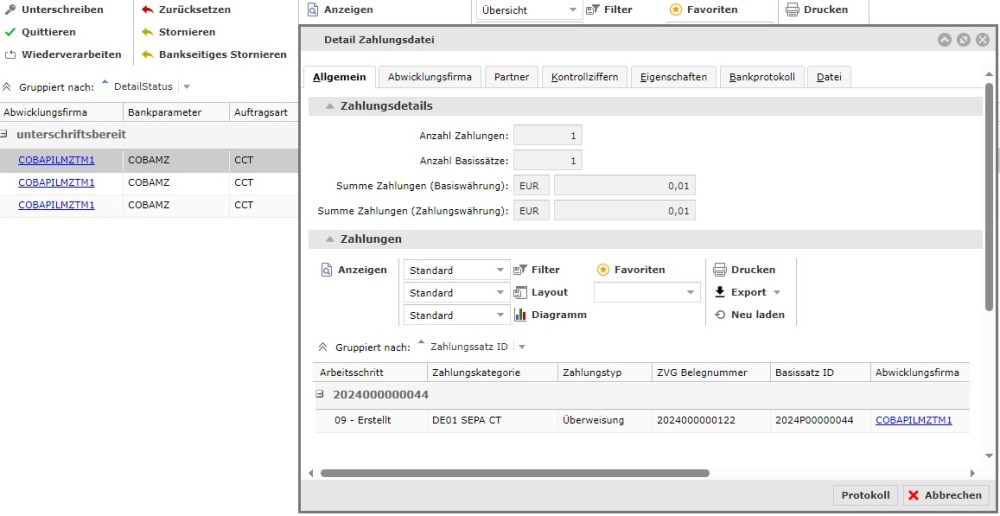This screenshot has height=516, width=1000.
Task: Click Bankseitiges Stornieren button
Action: pos(214,54)
